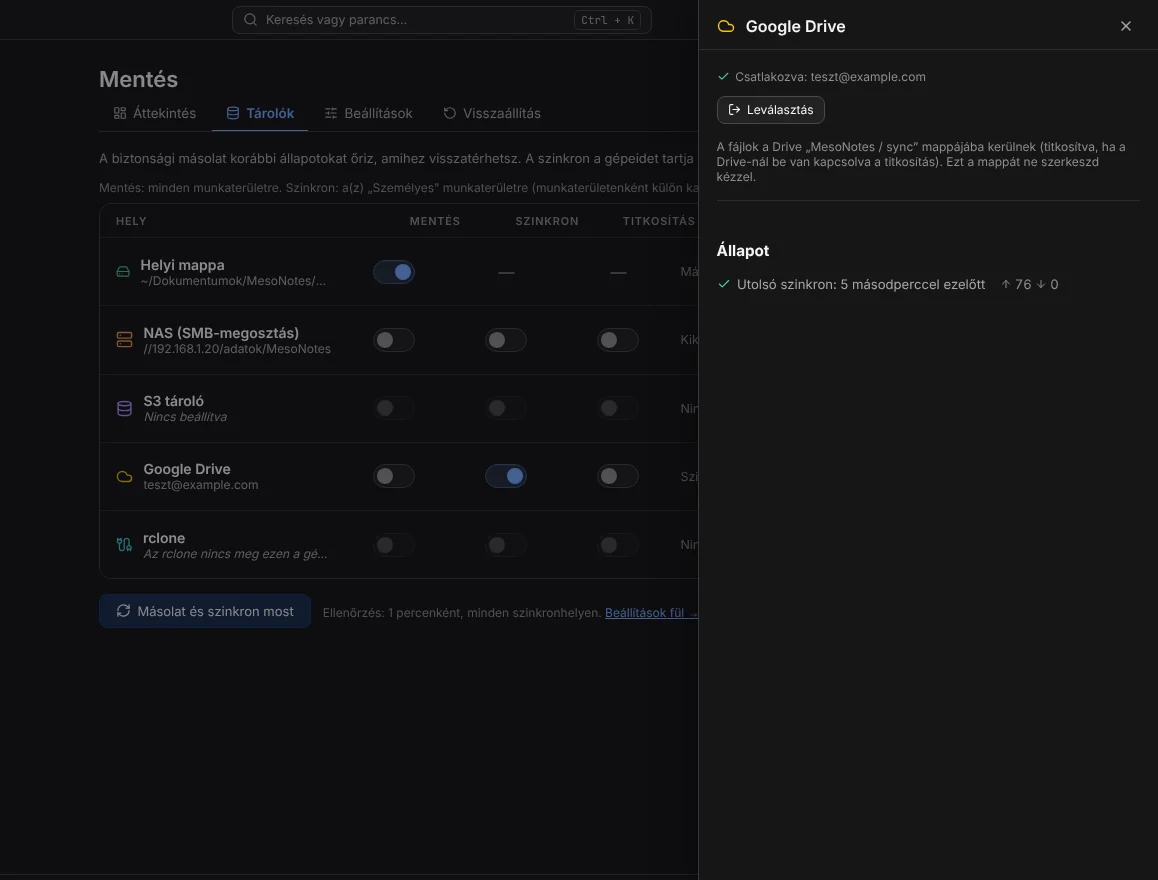Click the cloud icon in the panel header
1158x880 pixels.
click(726, 27)
